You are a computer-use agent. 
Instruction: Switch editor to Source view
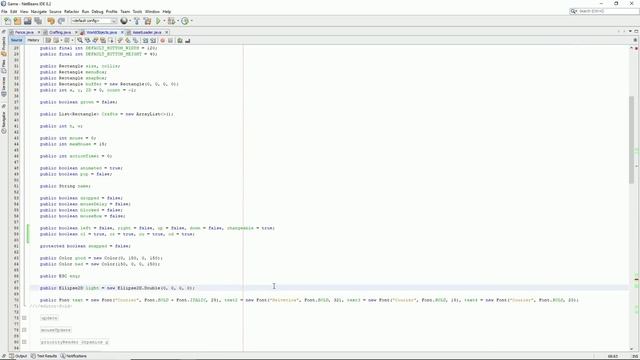tap(16, 40)
